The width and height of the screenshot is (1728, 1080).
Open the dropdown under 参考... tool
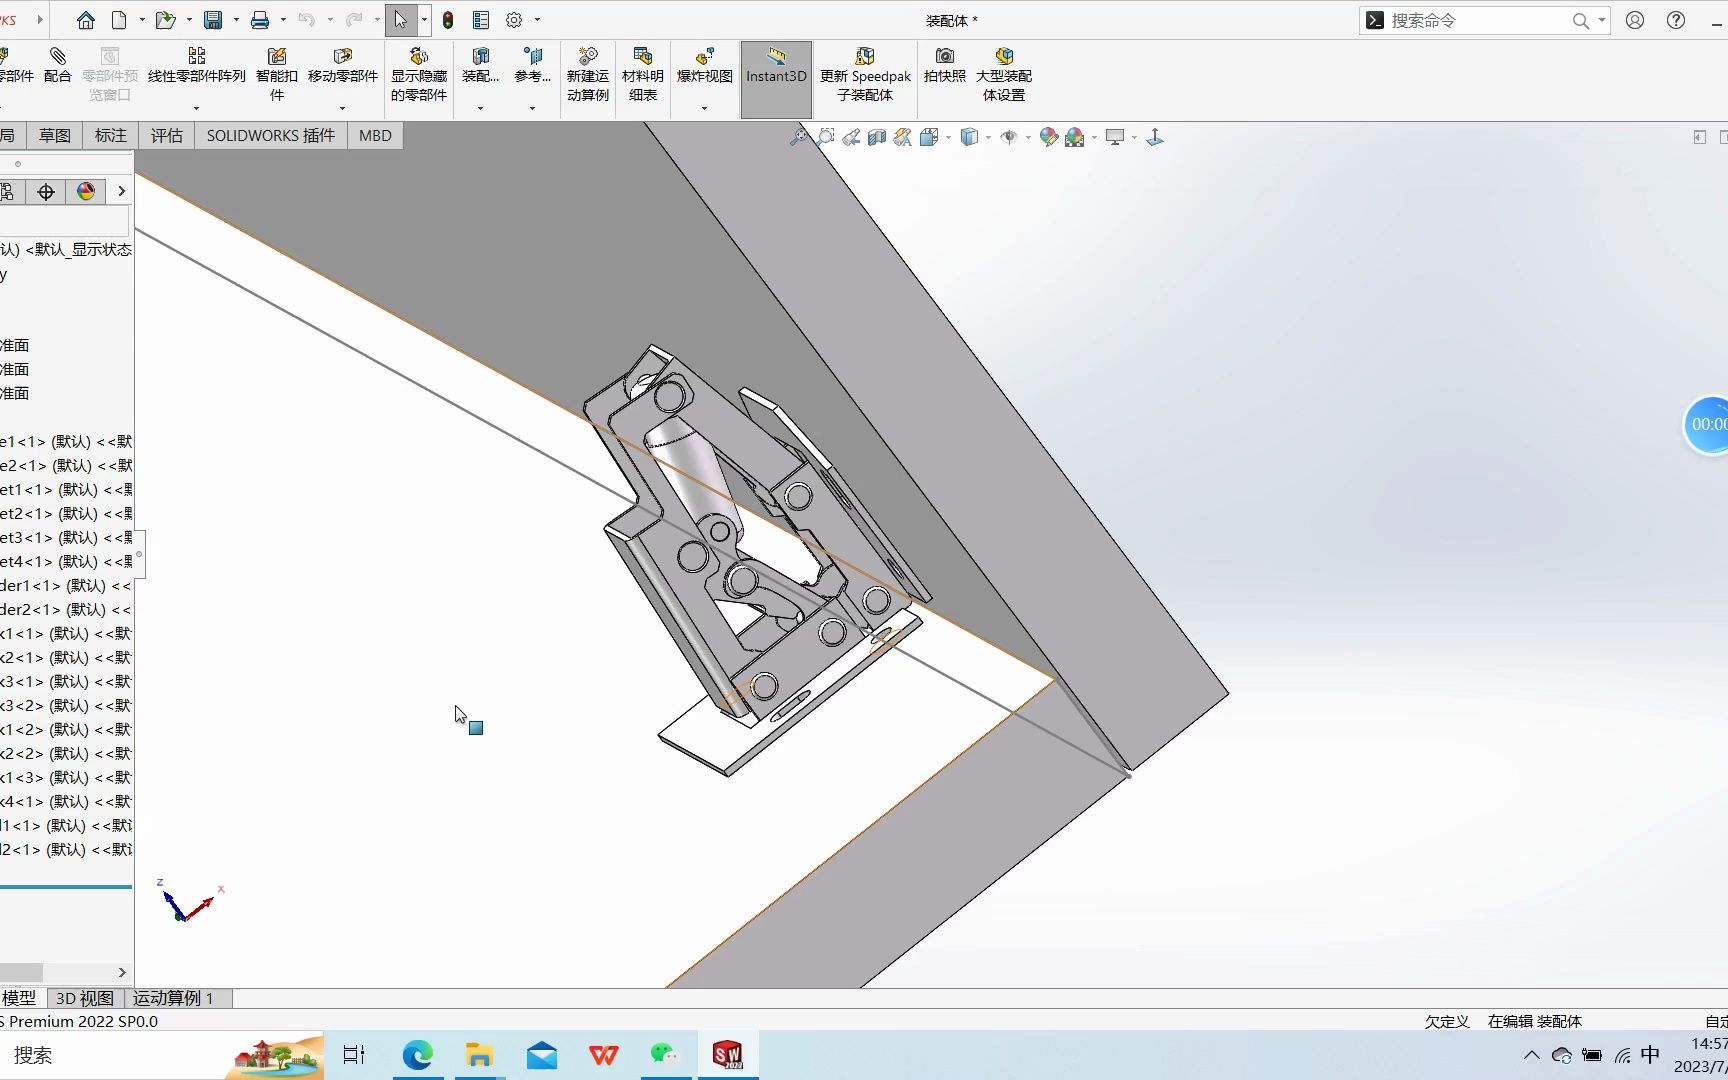[532, 108]
